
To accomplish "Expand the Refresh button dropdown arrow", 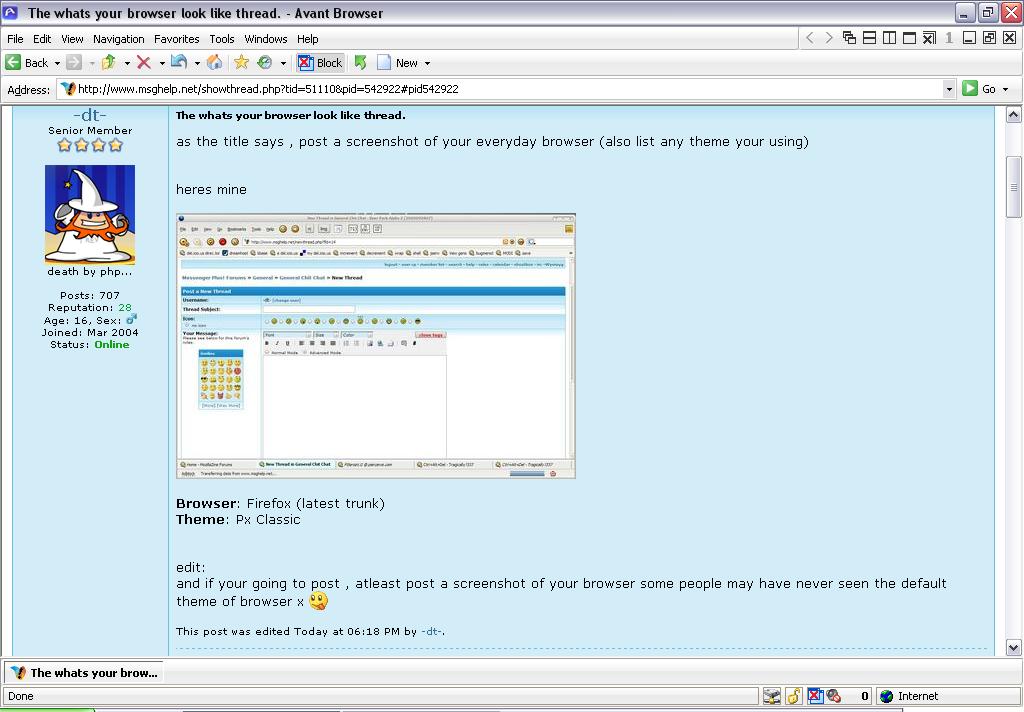I will click(197, 63).
